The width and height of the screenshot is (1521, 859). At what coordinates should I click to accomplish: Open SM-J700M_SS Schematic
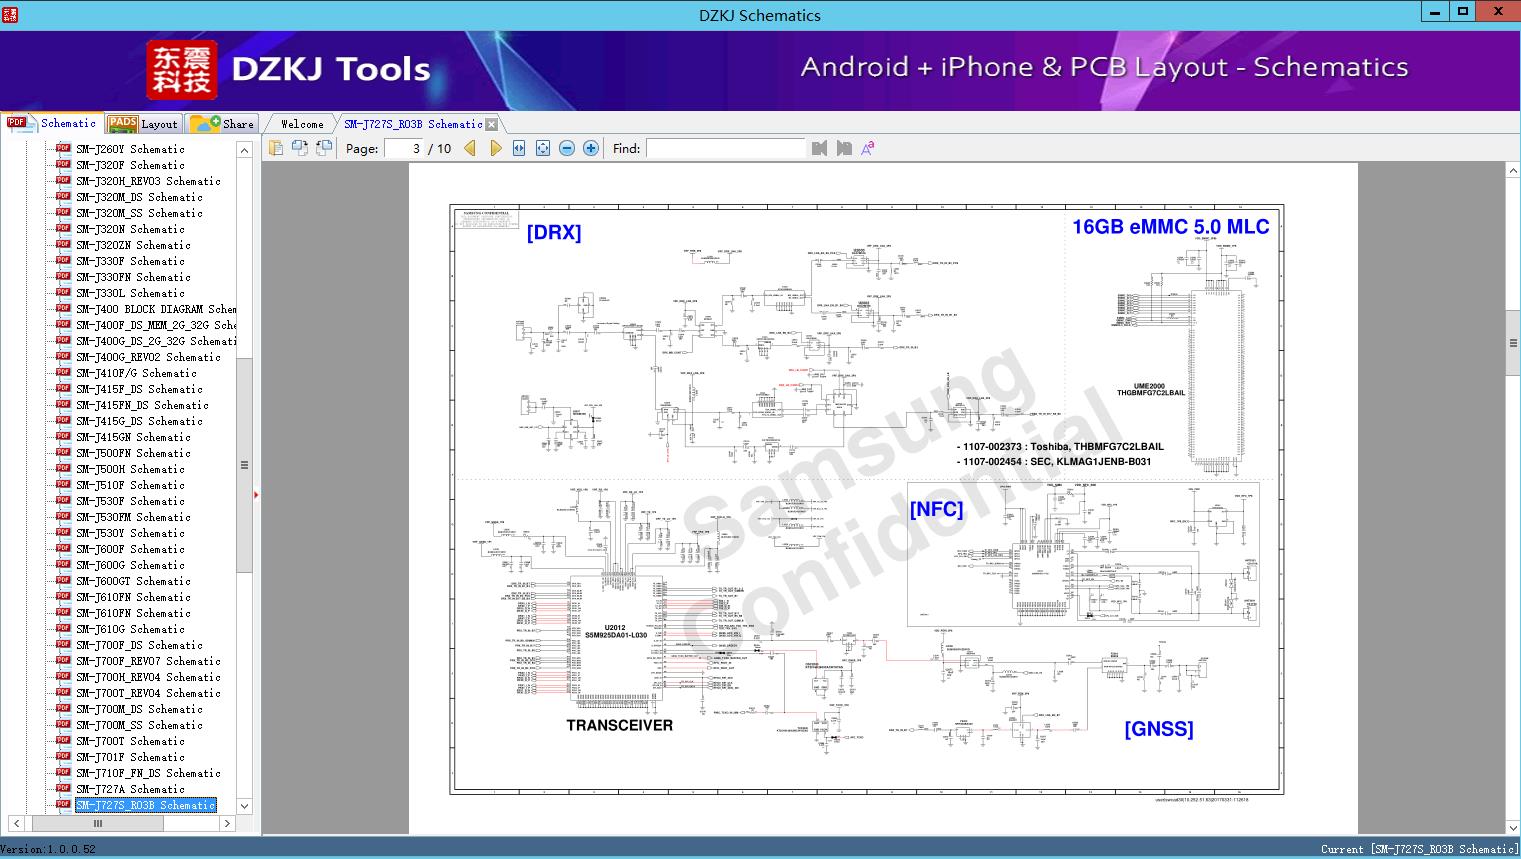coord(139,725)
